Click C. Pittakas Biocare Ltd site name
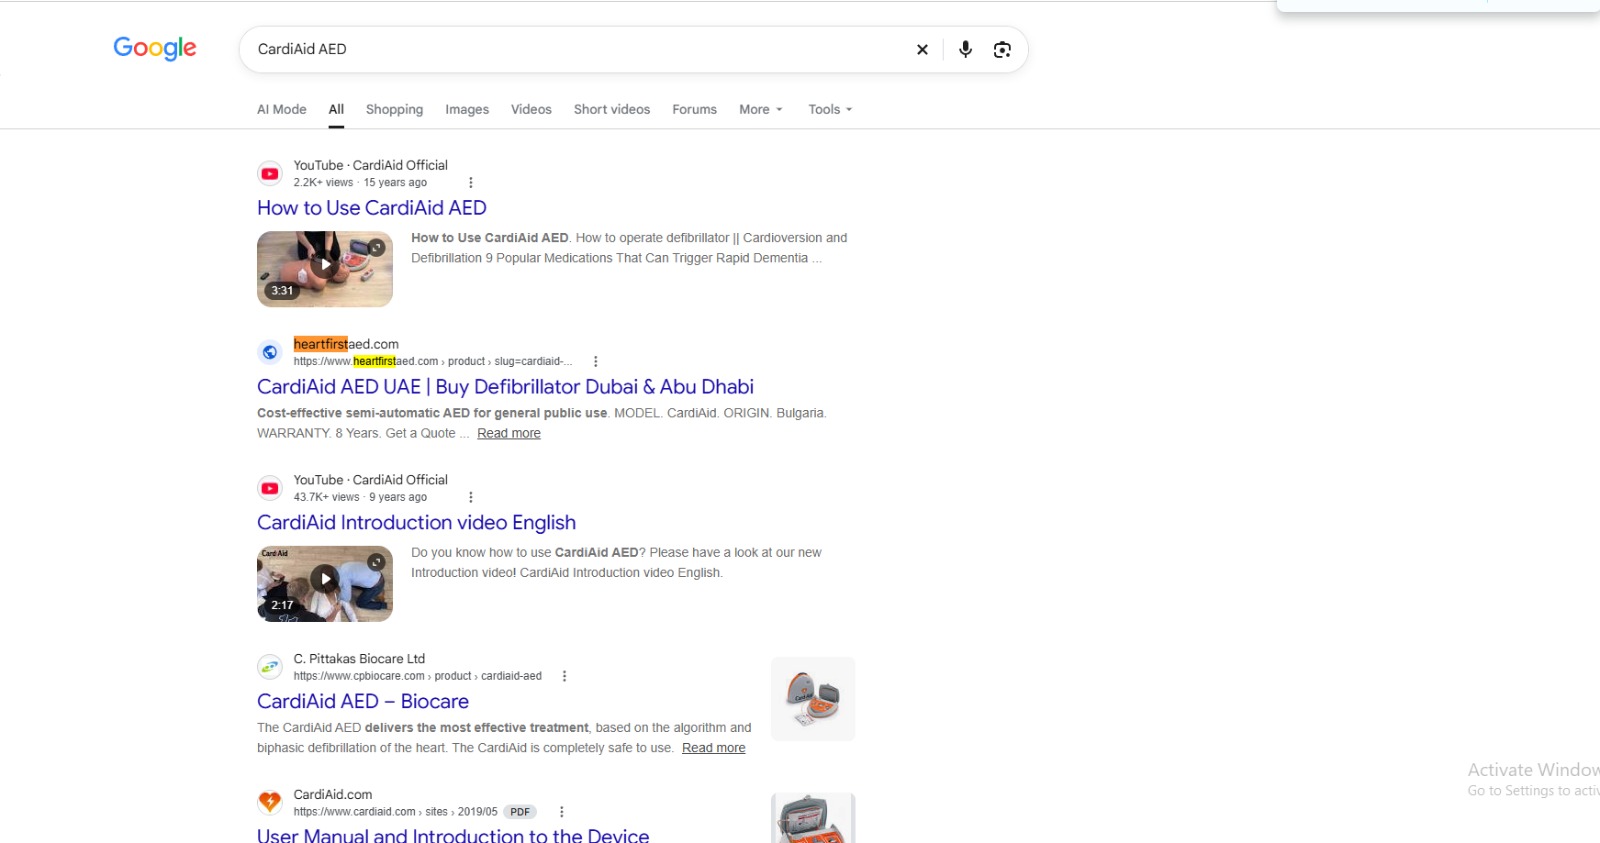 point(359,659)
